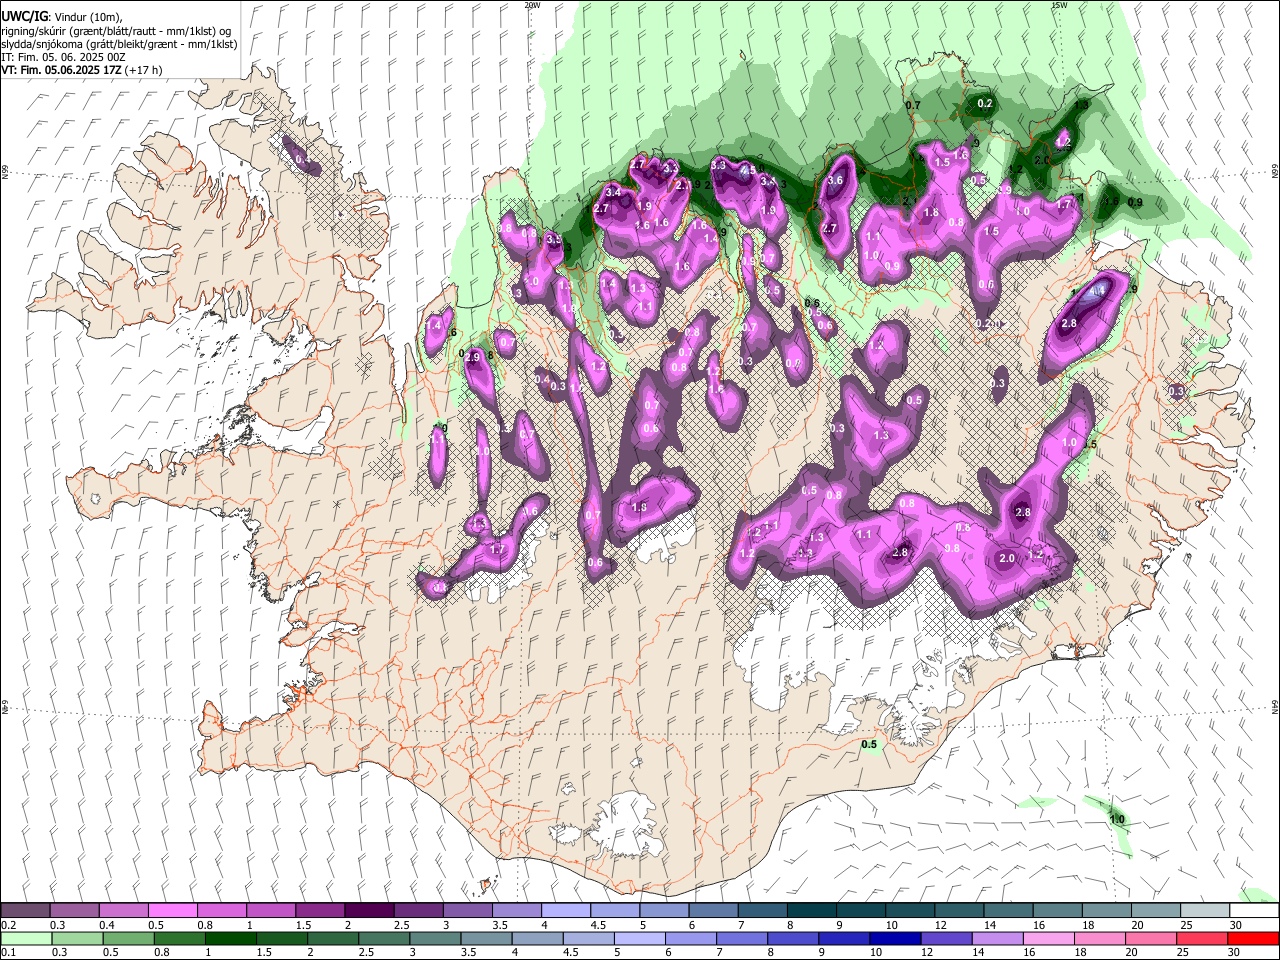This screenshot has height=960, width=1280.
Task: Select the '2.9' value in the western snow patch
Action: (x=474, y=357)
